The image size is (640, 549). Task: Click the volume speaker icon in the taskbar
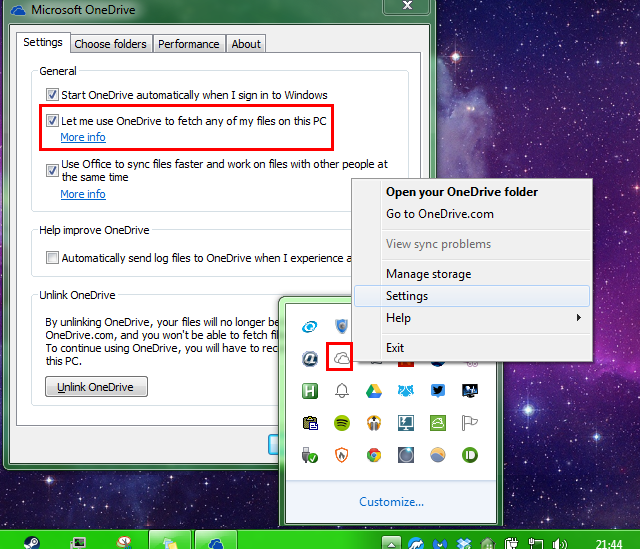click(x=559, y=543)
